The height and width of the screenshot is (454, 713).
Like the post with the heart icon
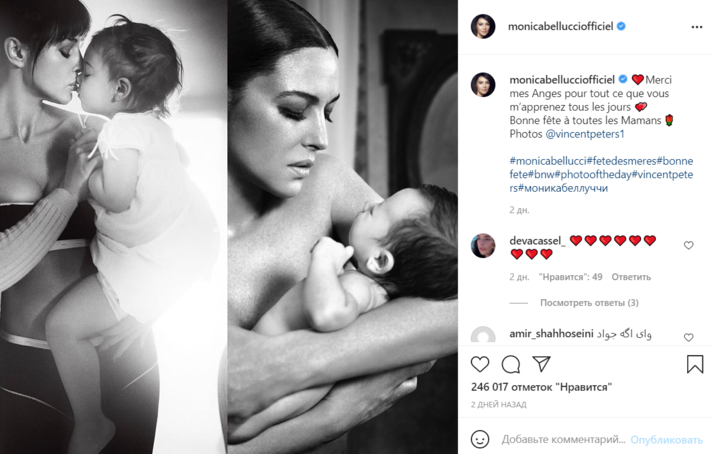[x=480, y=364]
